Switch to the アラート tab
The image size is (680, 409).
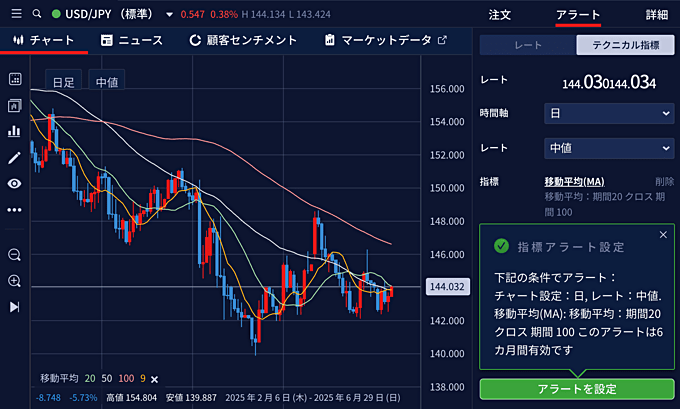(578, 15)
